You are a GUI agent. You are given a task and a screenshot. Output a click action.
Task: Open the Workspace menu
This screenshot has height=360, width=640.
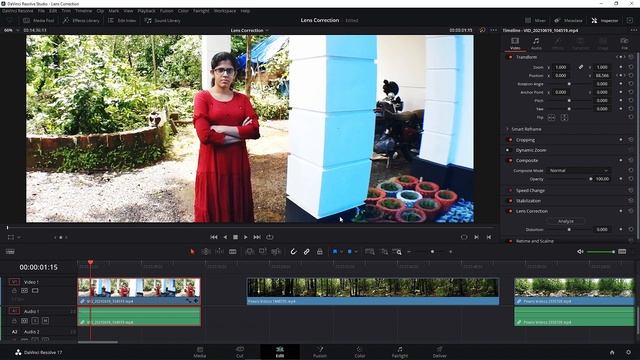(x=225, y=11)
